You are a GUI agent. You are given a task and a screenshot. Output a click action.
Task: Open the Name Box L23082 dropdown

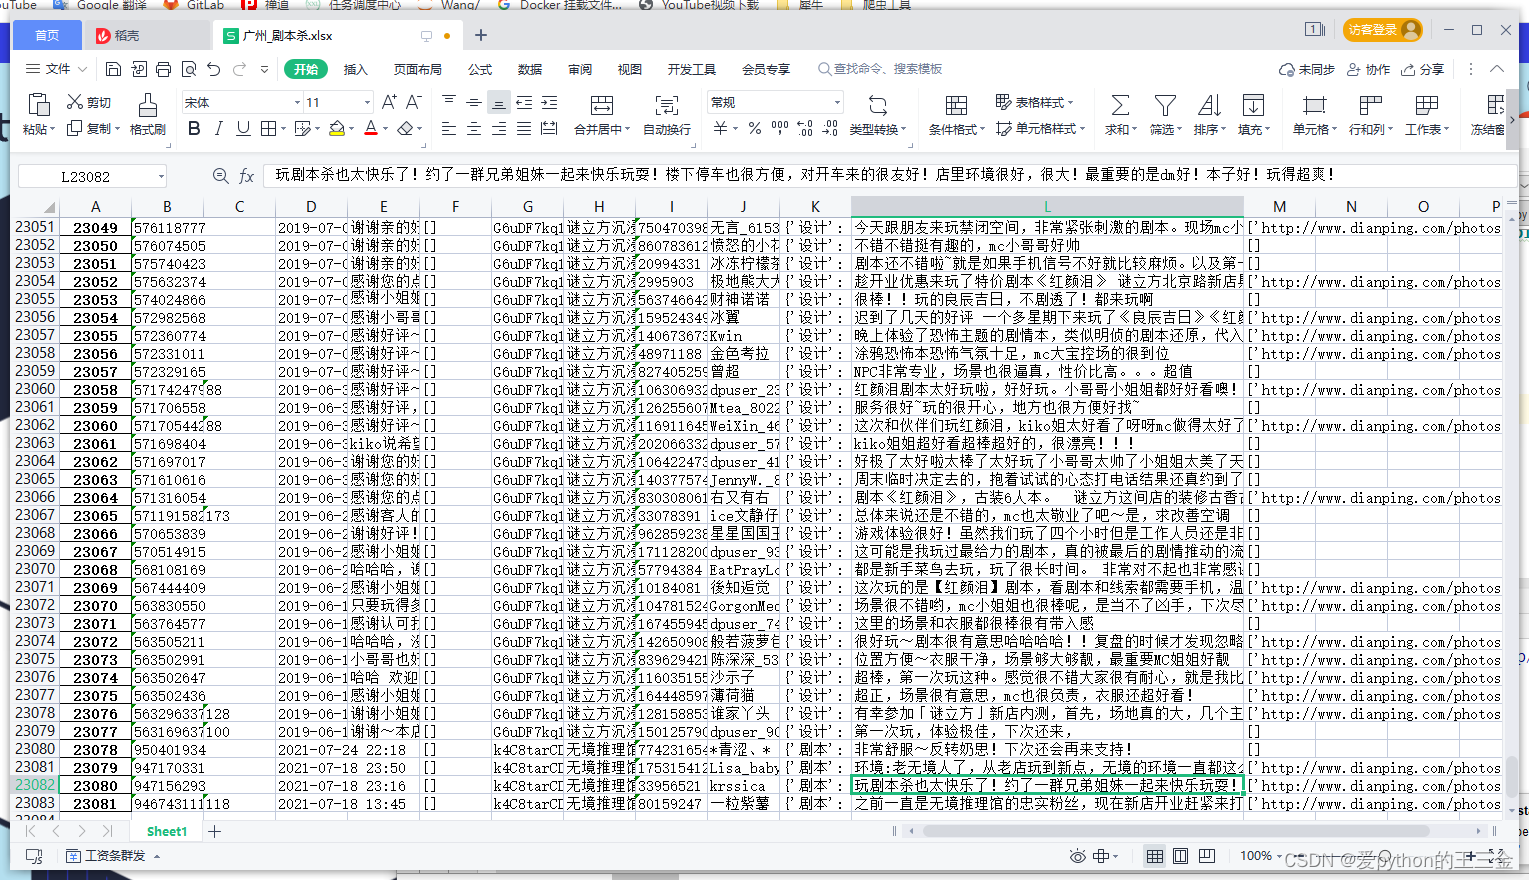pos(161,176)
